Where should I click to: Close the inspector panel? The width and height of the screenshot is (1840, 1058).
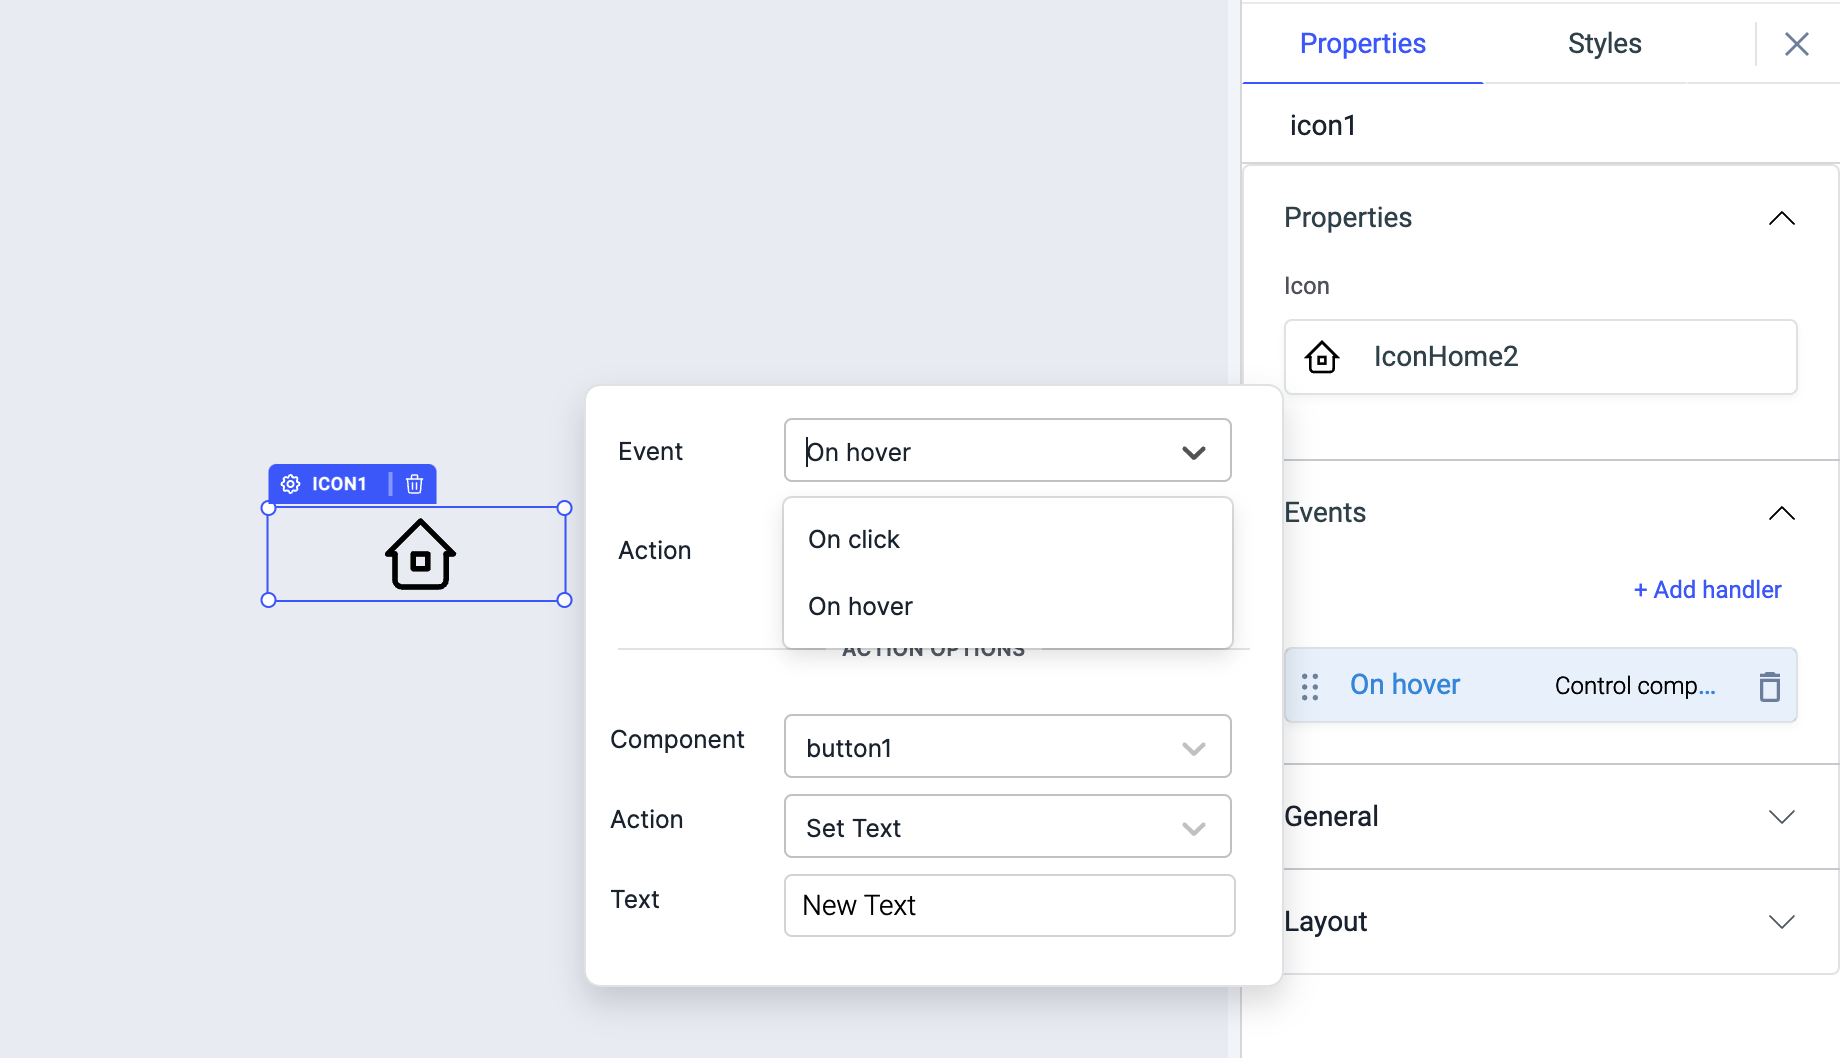tap(1796, 44)
